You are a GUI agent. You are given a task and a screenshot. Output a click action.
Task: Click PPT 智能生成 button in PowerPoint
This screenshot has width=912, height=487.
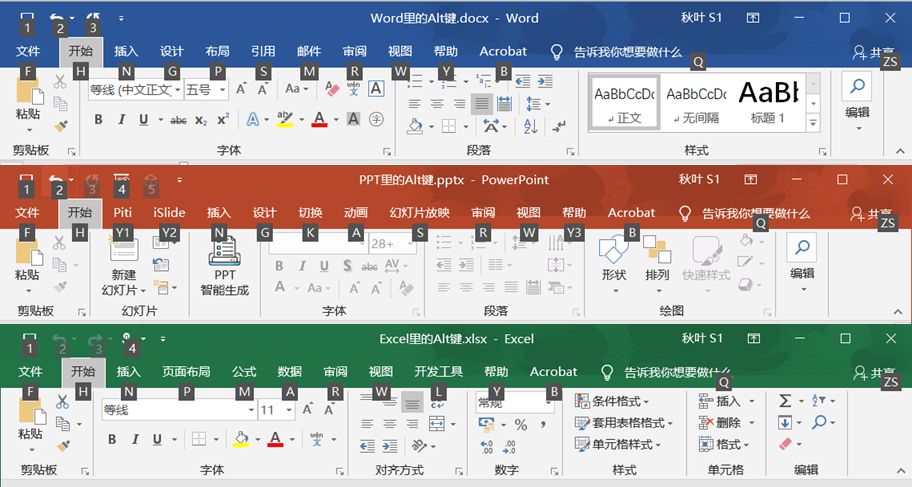(x=225, y=266)
